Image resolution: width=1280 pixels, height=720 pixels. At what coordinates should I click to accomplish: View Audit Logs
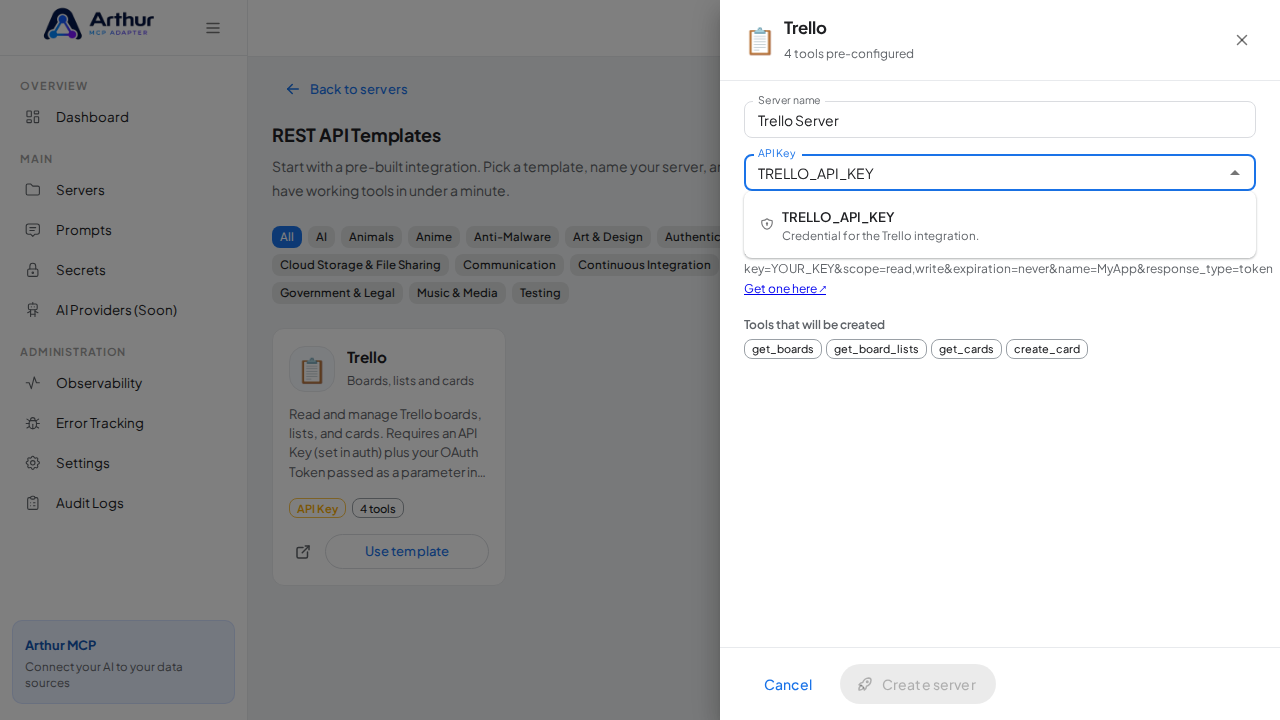(124, 503)
